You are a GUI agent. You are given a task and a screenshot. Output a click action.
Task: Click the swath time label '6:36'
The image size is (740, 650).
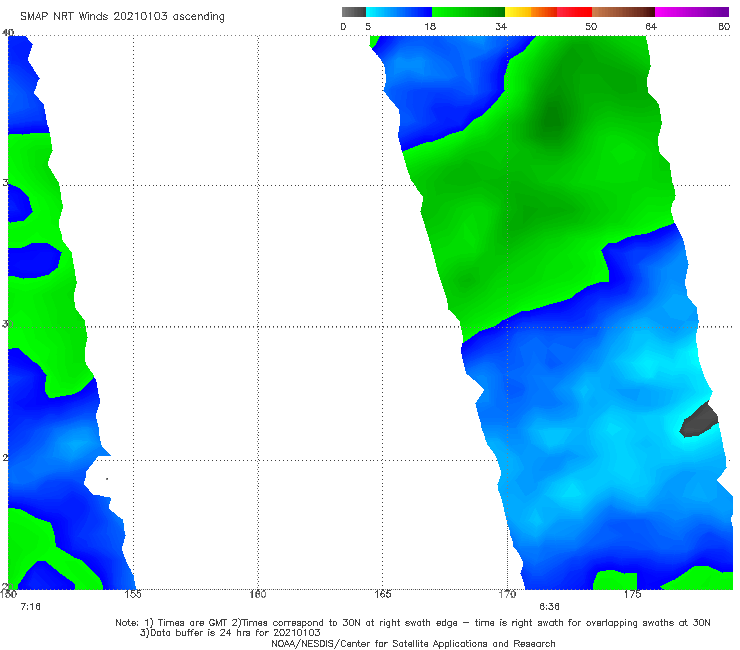(549, 607)
